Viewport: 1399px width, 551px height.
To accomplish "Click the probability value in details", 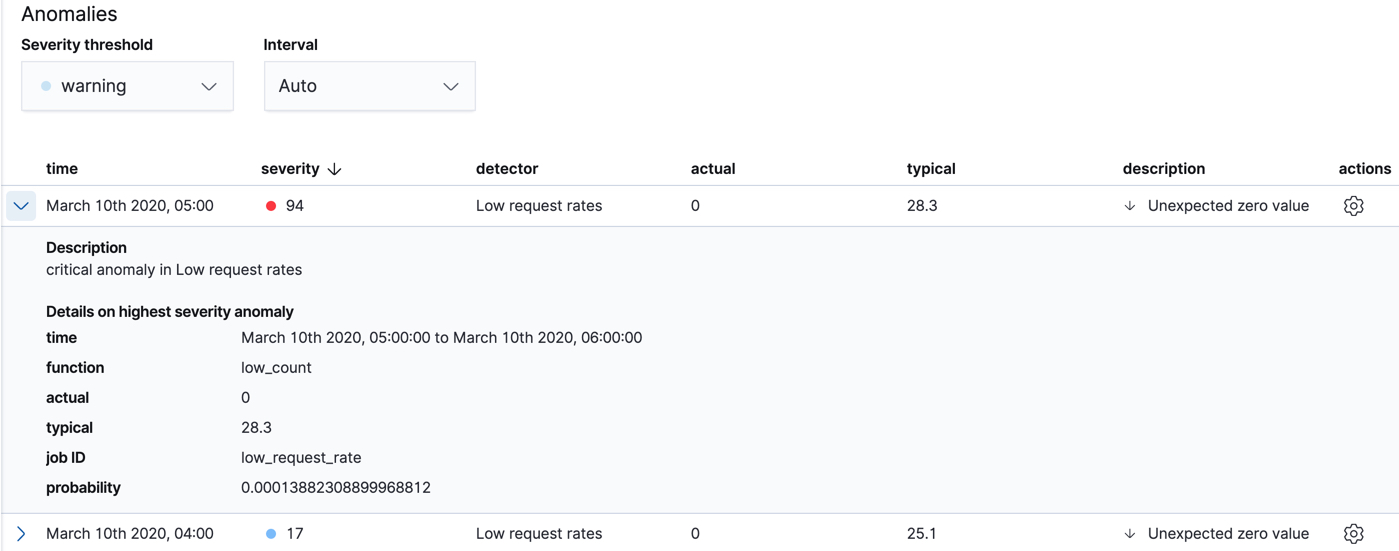I will (x=336, y=488).
